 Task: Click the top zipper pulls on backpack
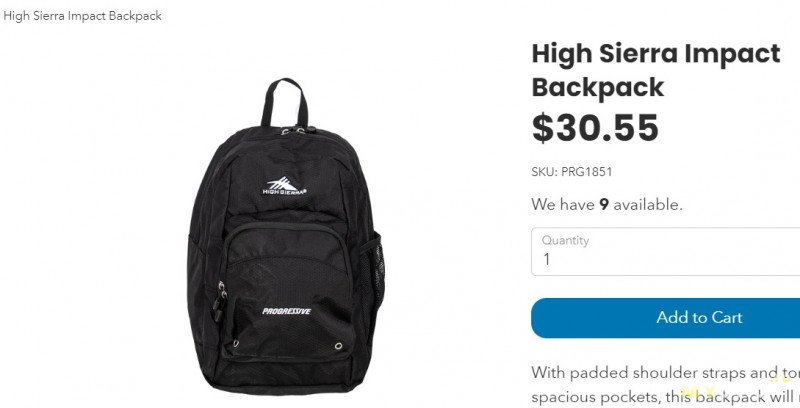click(x=293, y=131)
